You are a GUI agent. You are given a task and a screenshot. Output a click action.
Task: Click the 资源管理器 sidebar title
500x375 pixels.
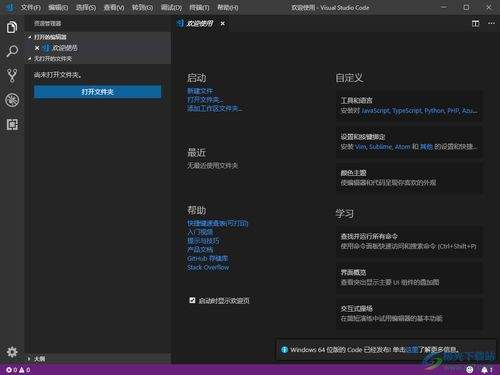(x=47, y=23)
